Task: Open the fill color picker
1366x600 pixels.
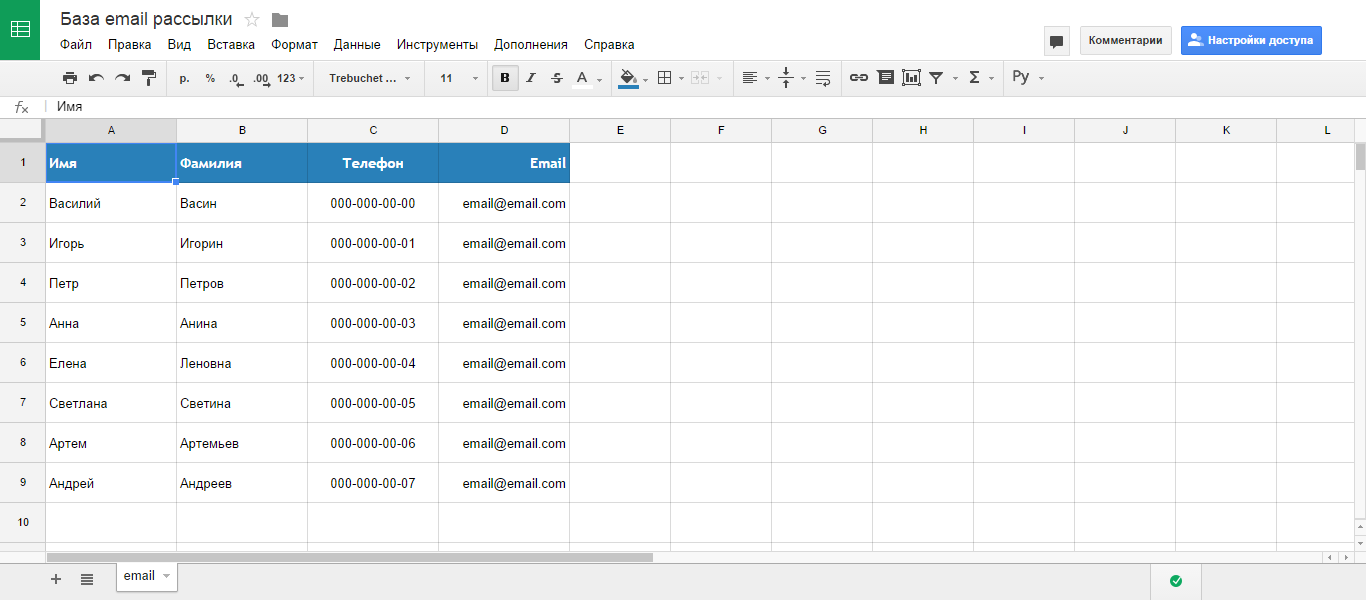Action: pyautogui.click(x=629, y=77)
